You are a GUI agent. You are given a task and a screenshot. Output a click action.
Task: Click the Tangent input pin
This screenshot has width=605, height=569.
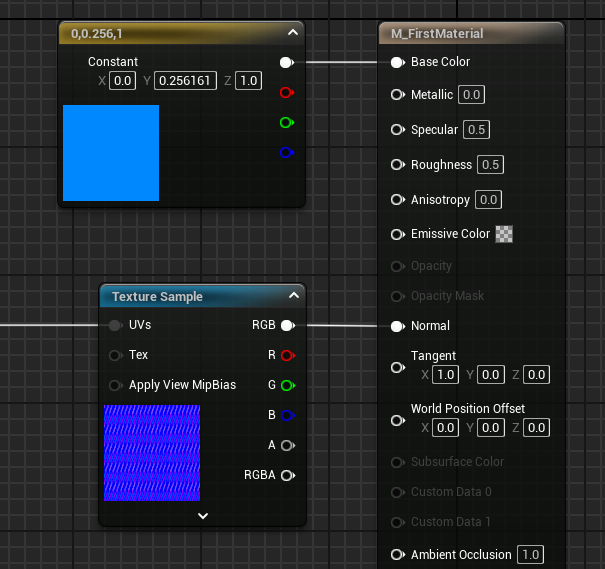click(x=397, y=367)
